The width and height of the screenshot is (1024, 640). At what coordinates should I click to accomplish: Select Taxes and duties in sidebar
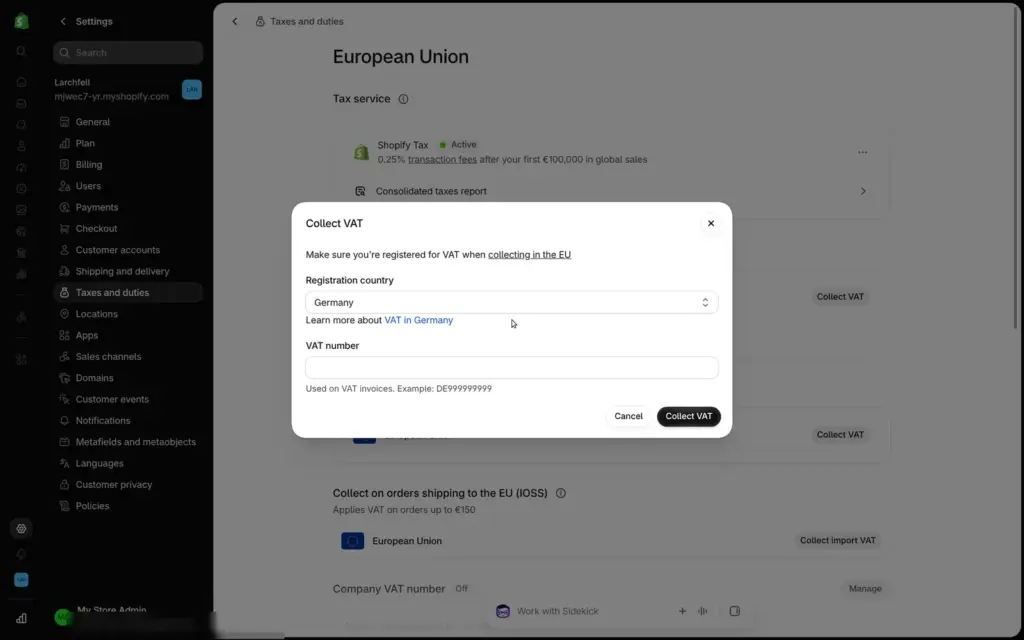click(128, 293)
